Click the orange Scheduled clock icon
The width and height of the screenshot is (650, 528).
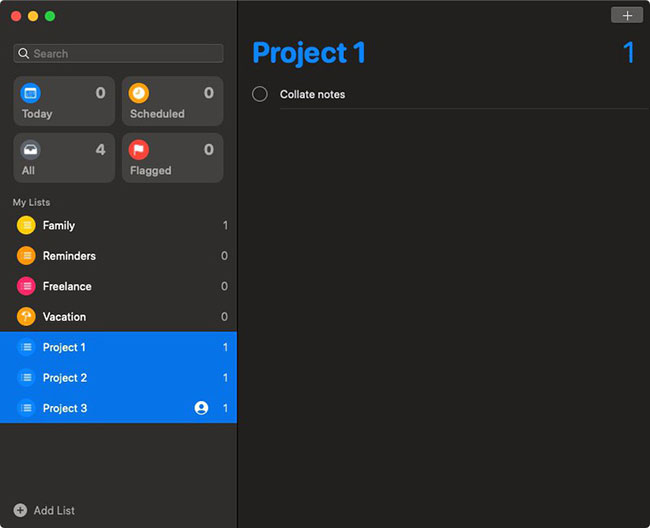click(x=138, y=93)
